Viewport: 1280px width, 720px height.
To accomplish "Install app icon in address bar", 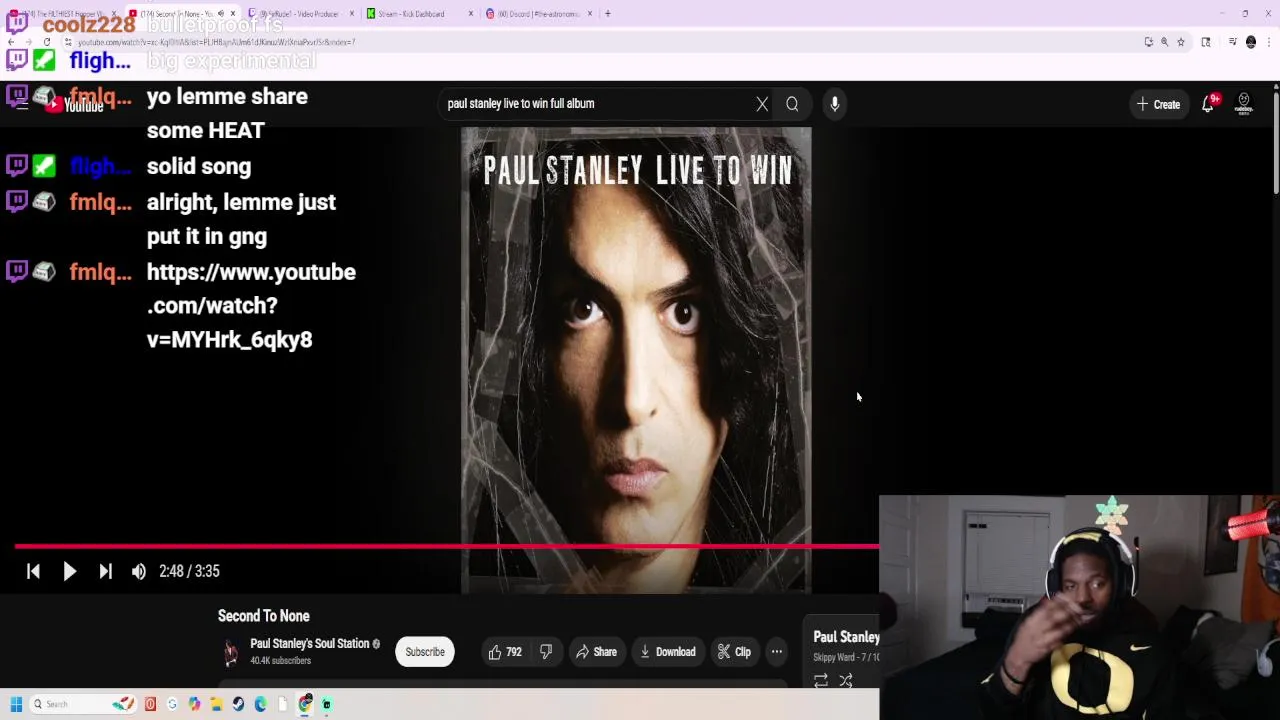I will 1148,42.
